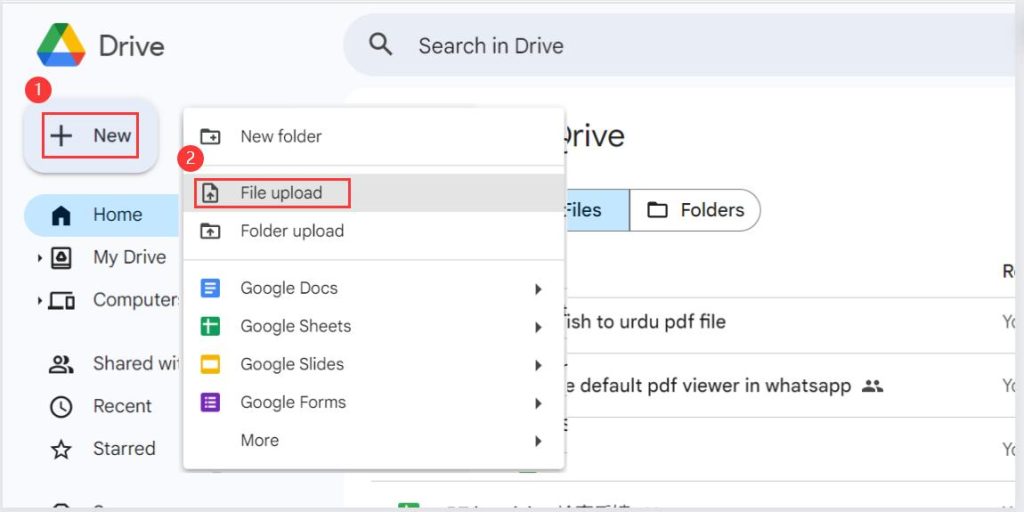This screenshot has height=512, width=1024.
Task: Click the New folder icon
Action: 210,136
